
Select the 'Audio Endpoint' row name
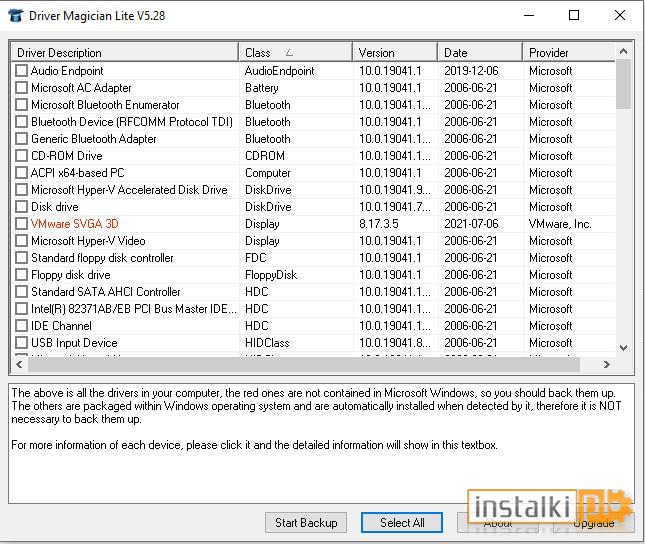(67, 71)
